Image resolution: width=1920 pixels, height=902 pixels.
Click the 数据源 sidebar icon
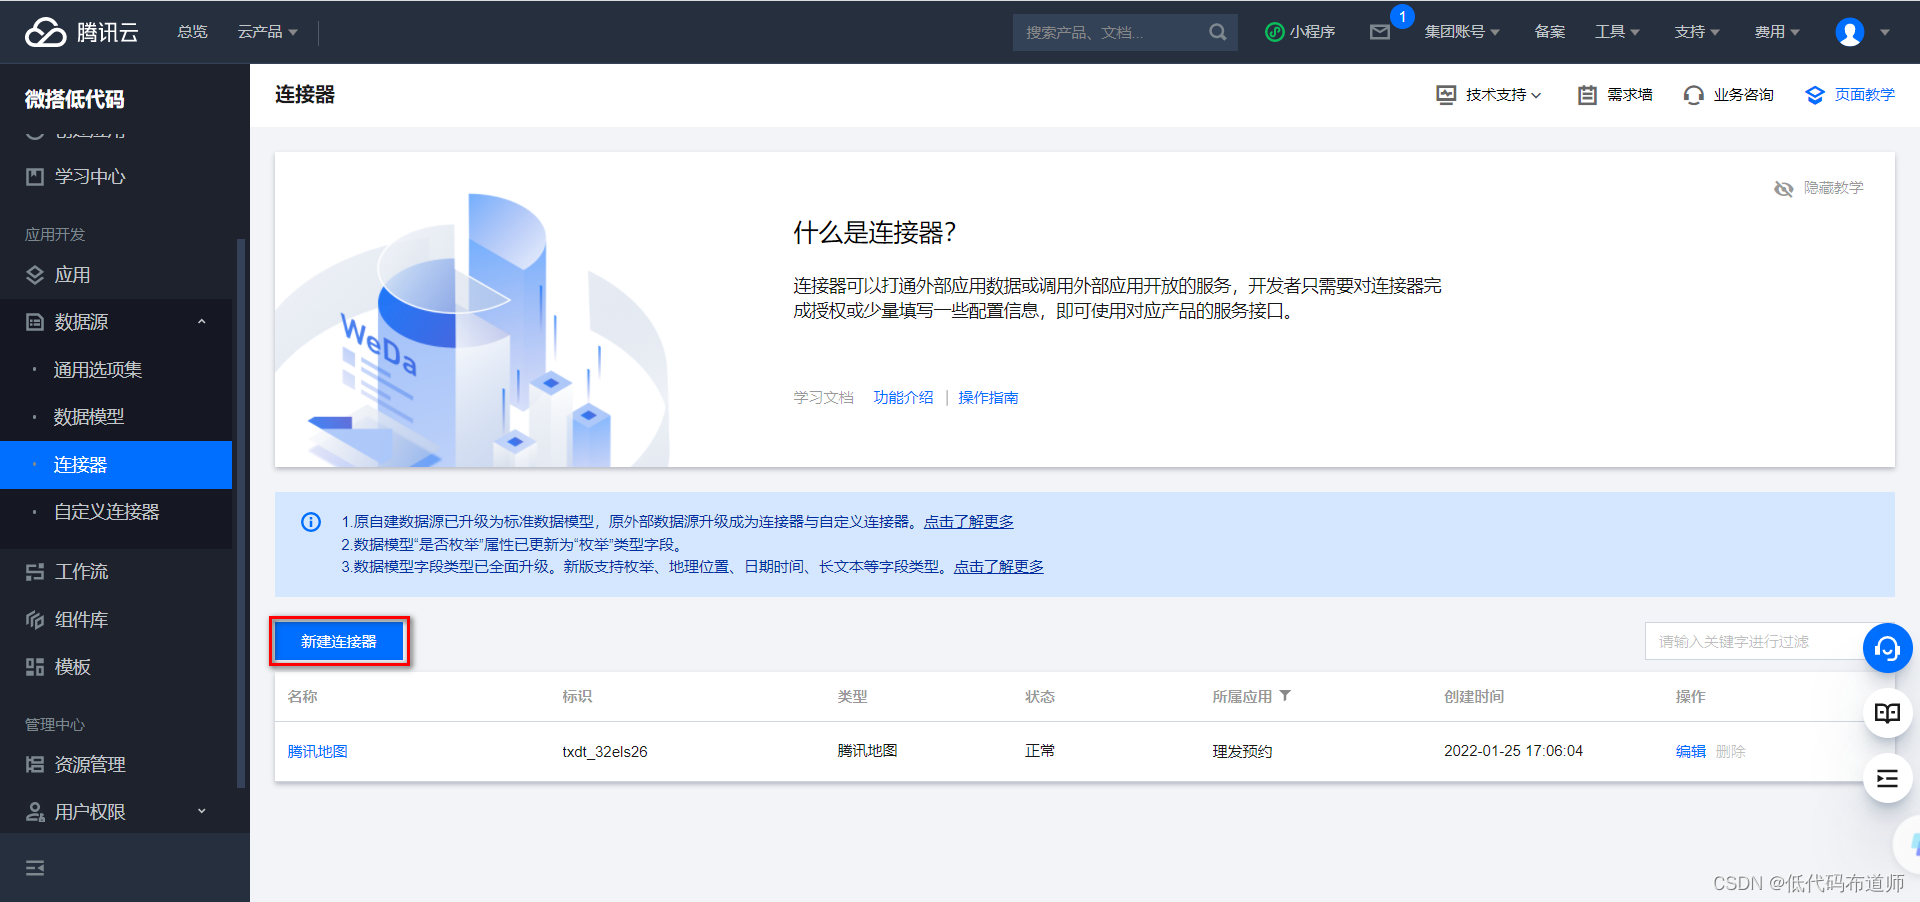click(x=35, y=322)
